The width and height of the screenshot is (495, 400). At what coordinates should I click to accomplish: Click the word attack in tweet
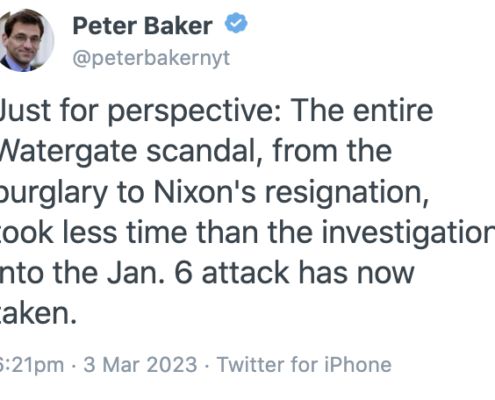coord(245,273)
